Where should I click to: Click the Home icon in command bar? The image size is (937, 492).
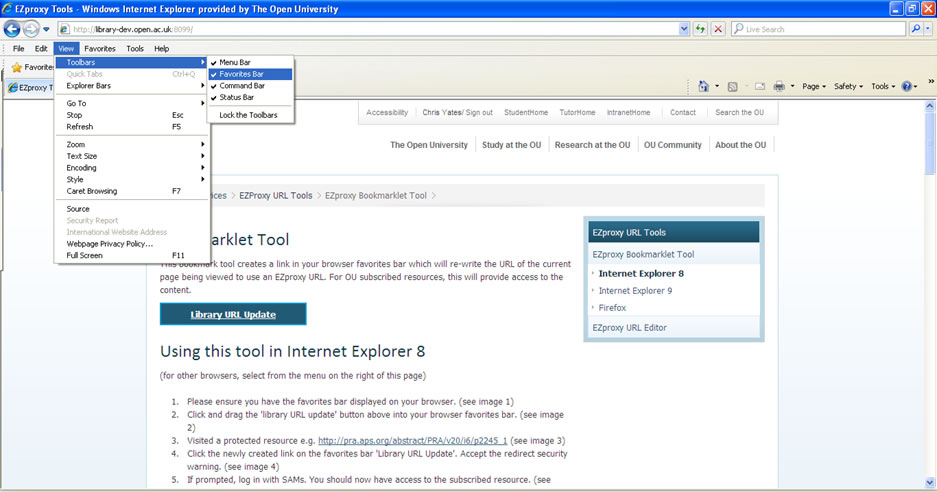coord(703,86)
